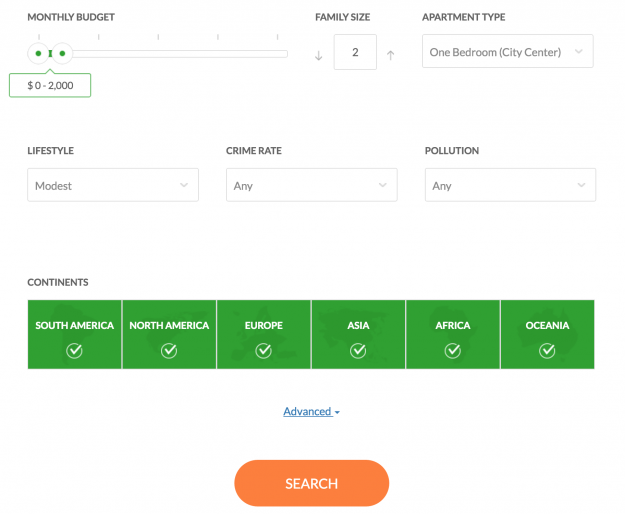625x514 pixels.
Task: Deselect the North America continent tile
Action: [169, 334]
